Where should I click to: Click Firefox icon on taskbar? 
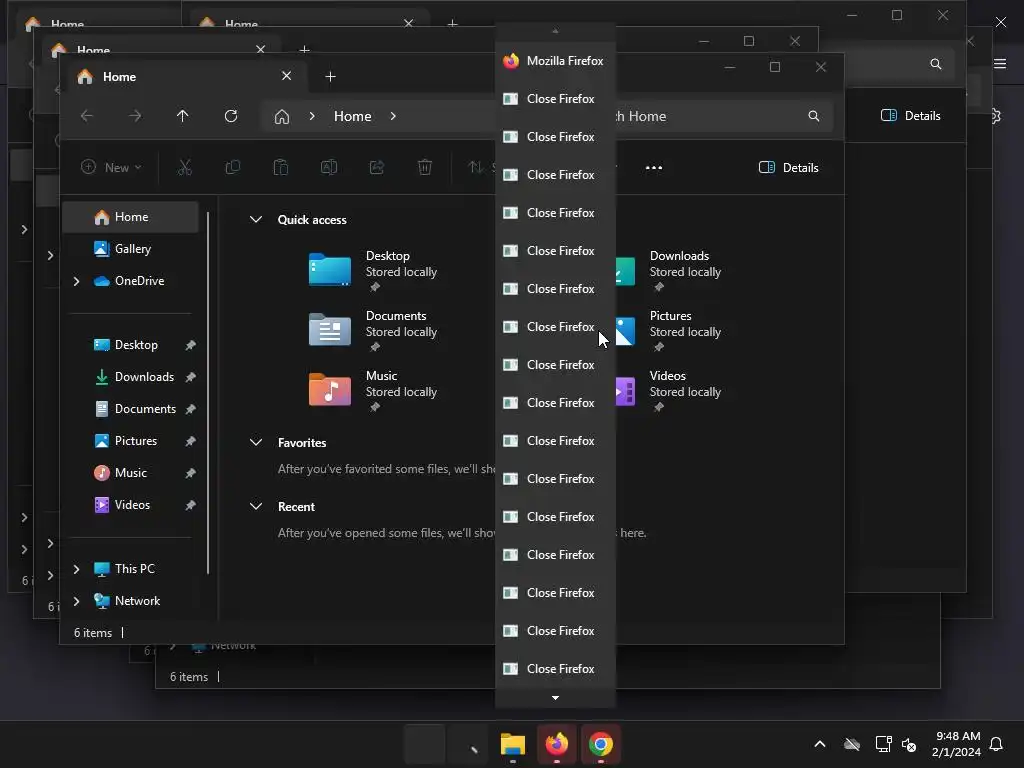click(556, 744)
